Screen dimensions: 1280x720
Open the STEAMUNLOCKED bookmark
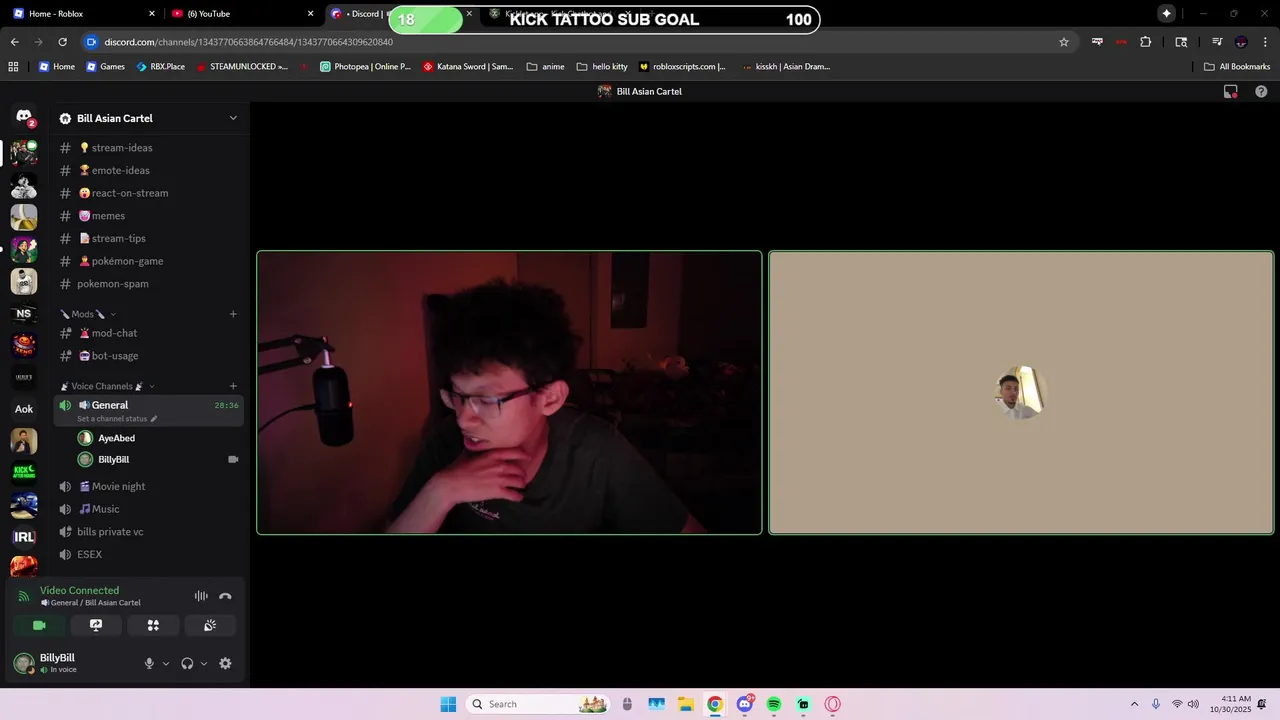(x=242, y=67)
